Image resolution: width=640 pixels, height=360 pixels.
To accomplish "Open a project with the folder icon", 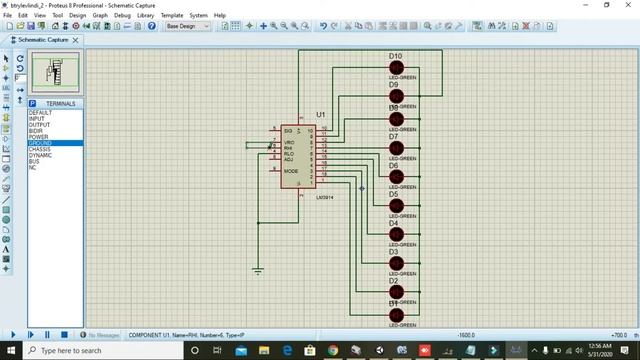I will [x=20, y=26].
